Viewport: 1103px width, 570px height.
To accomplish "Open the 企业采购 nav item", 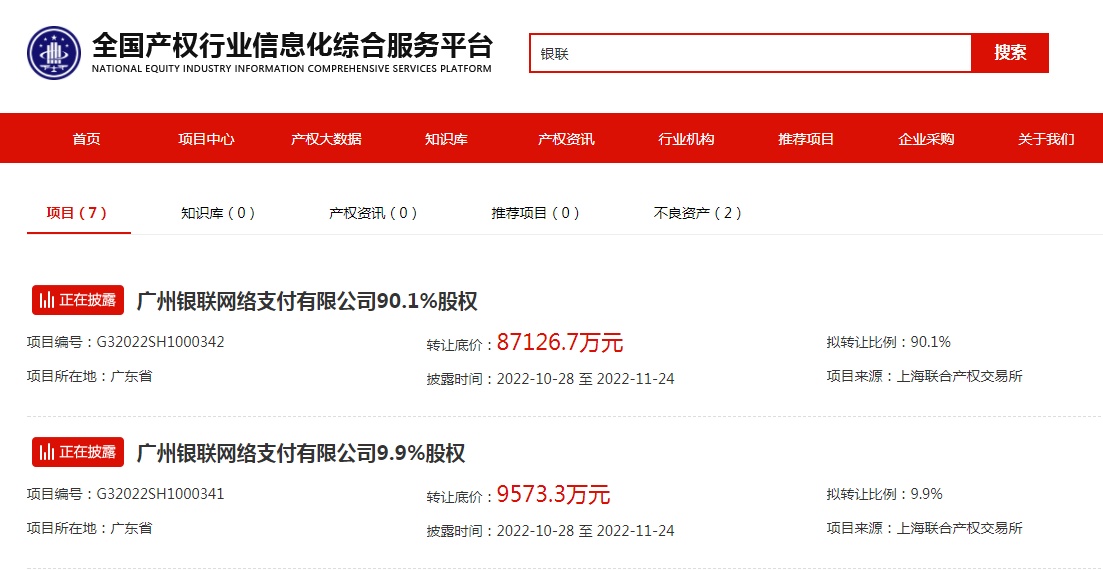I will [x=926, y=139].
